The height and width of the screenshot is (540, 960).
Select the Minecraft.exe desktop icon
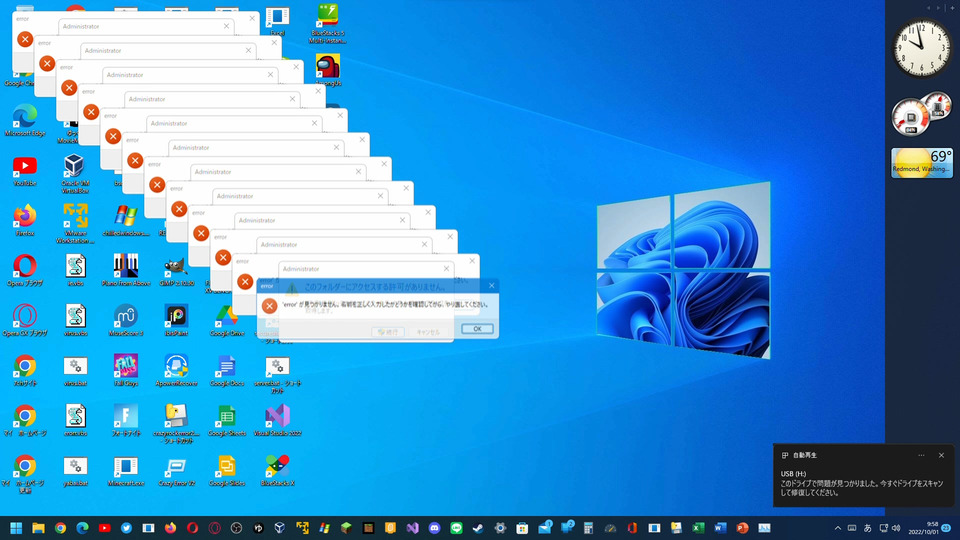click(x=126, y=471)
